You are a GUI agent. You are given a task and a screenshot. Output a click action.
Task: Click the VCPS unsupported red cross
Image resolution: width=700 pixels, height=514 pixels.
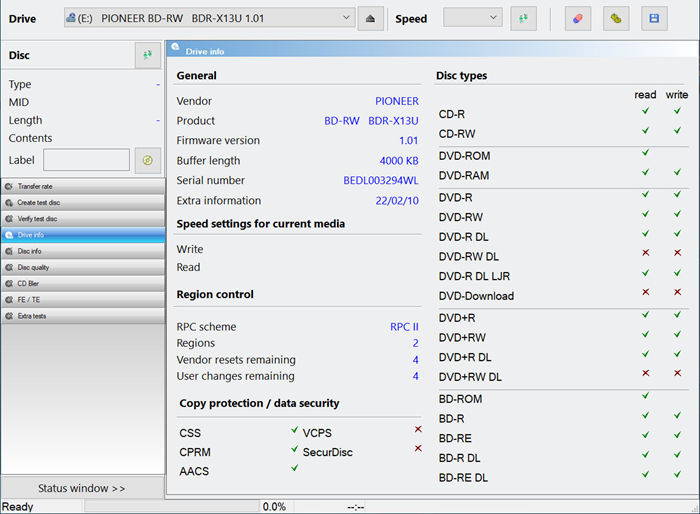point(418,429)
